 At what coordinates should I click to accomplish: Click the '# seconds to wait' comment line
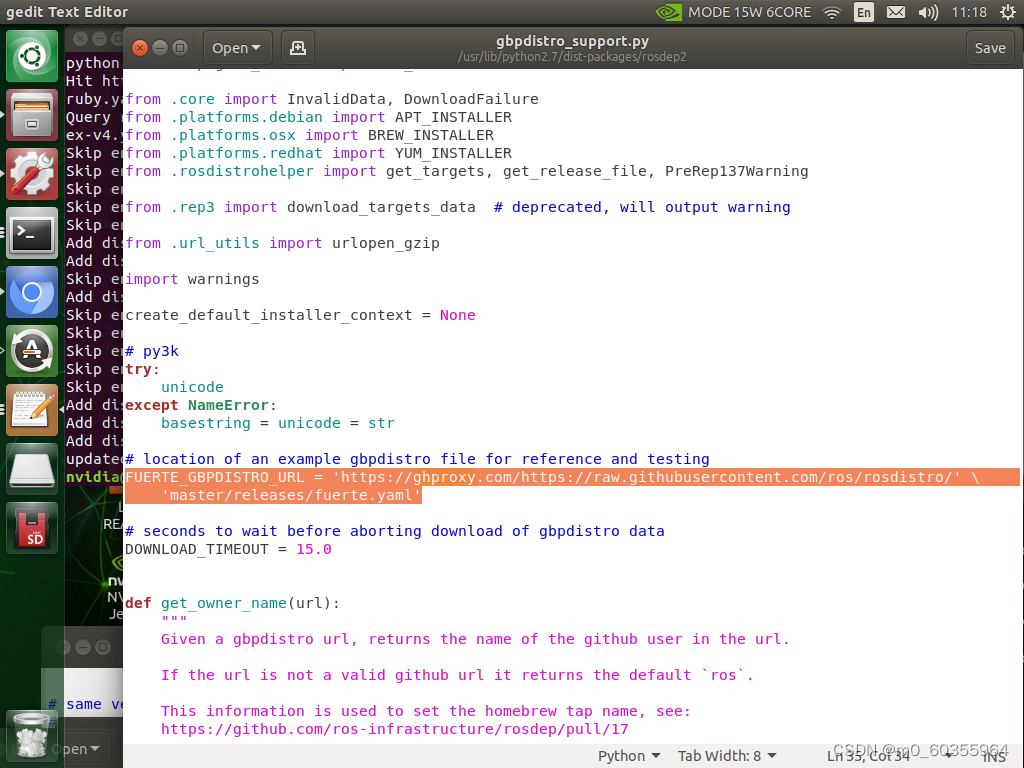[x=394, y=532]
